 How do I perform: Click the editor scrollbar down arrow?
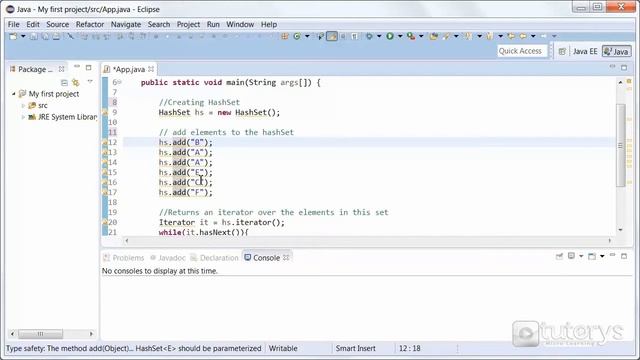click(620, 230)
